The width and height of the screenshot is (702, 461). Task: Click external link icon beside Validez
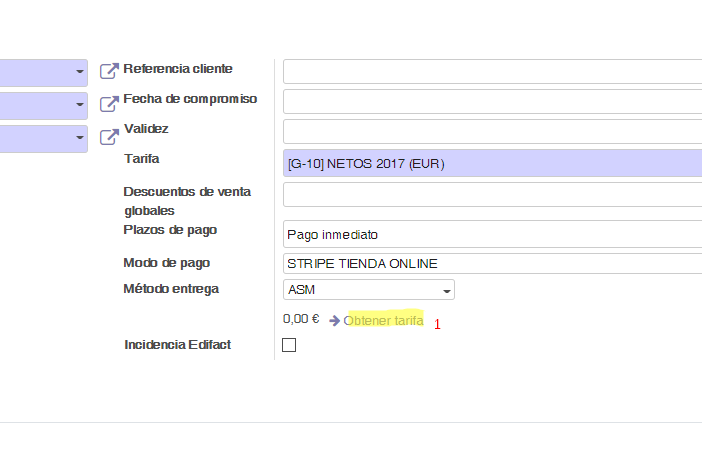109,136
